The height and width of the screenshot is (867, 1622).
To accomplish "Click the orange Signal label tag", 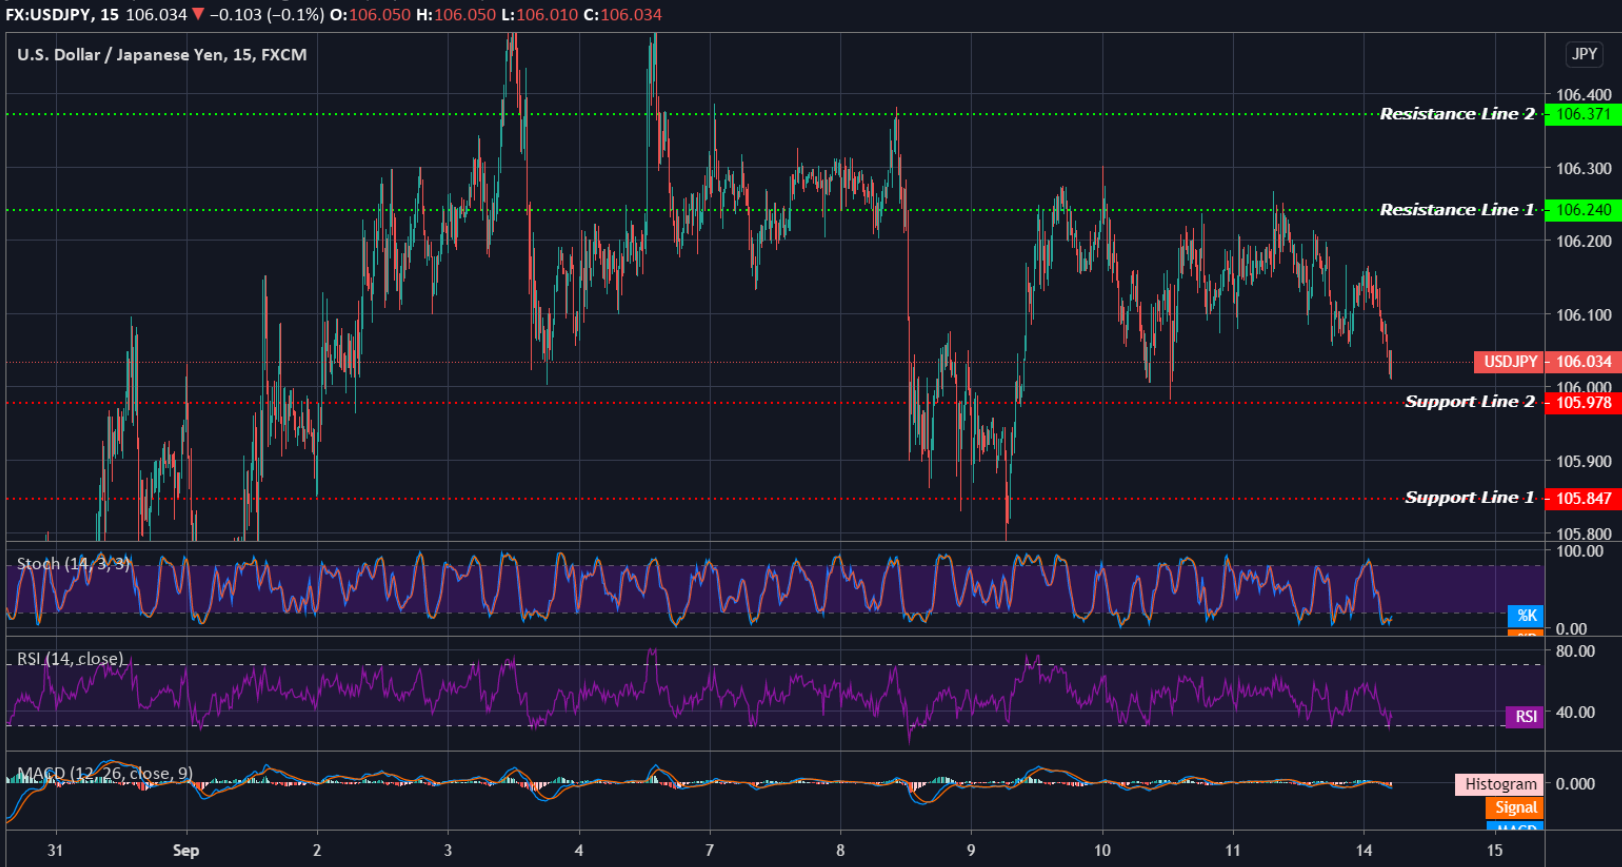I will (1515, 808).
